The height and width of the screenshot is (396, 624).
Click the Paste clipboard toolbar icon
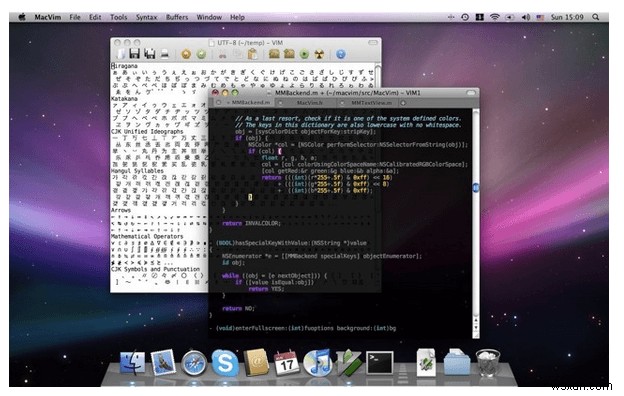coord(252,54)
